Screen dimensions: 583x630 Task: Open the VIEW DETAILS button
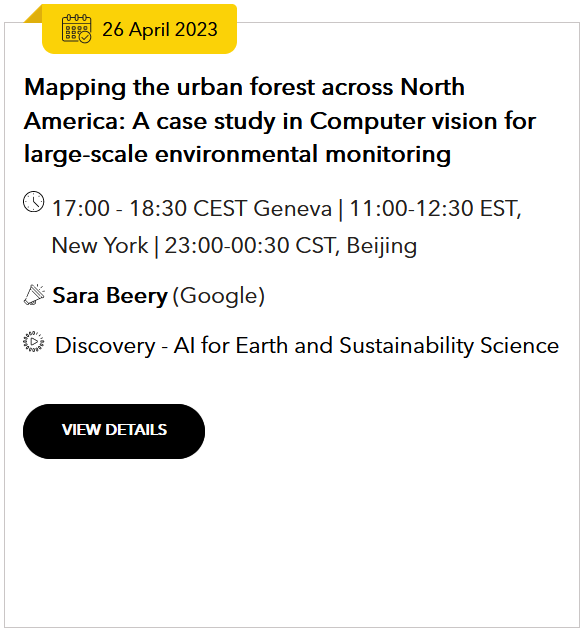114,431
